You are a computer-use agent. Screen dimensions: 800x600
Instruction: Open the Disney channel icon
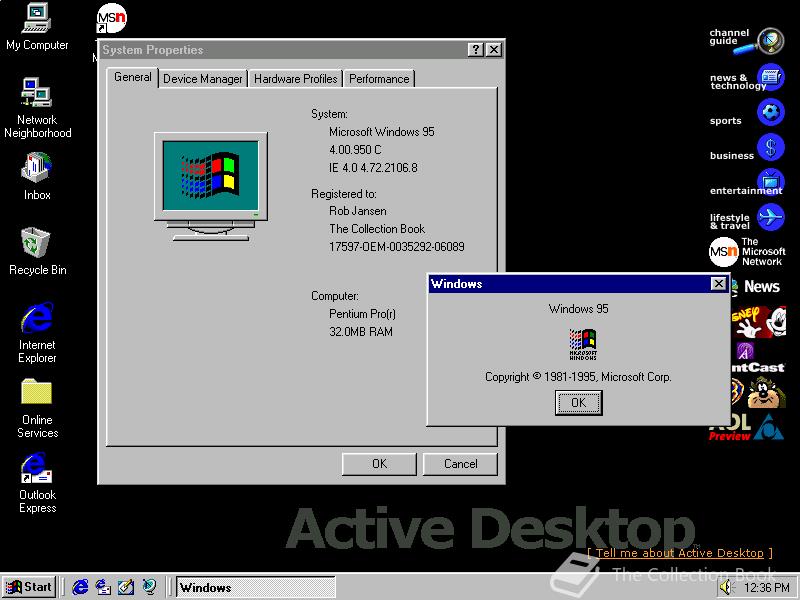pos(758,321)
